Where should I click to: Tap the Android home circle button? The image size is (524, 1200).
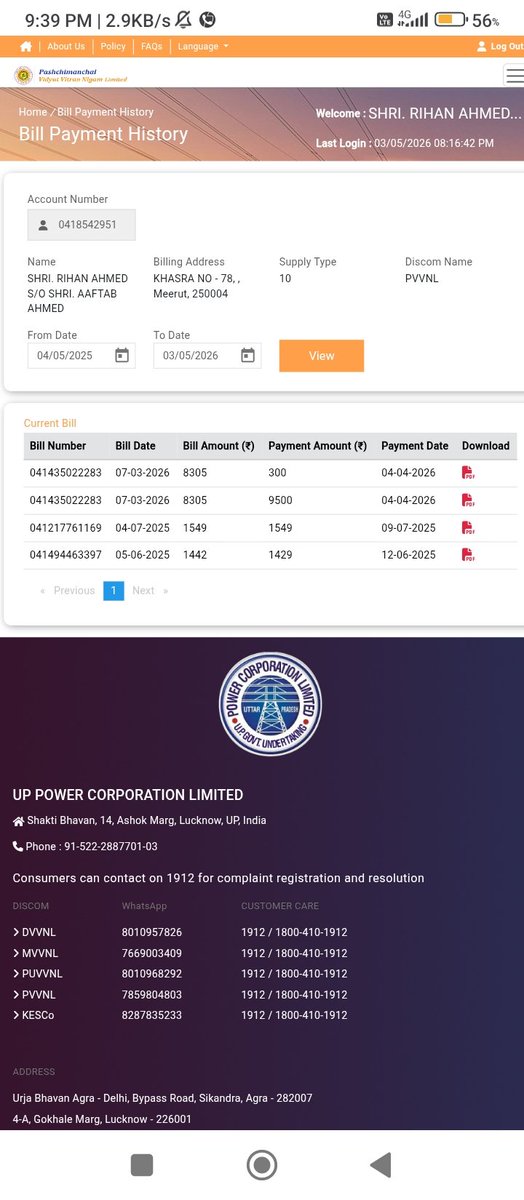point(262,1165)
